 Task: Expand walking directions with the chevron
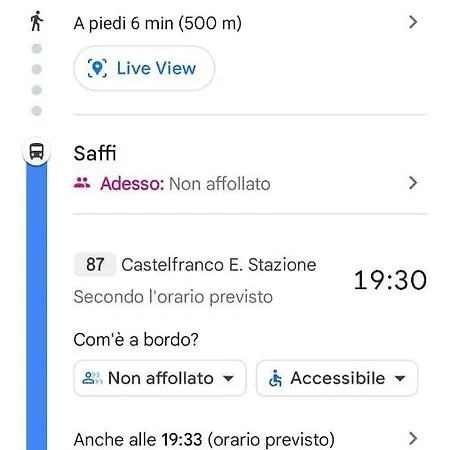click(413, 22)
